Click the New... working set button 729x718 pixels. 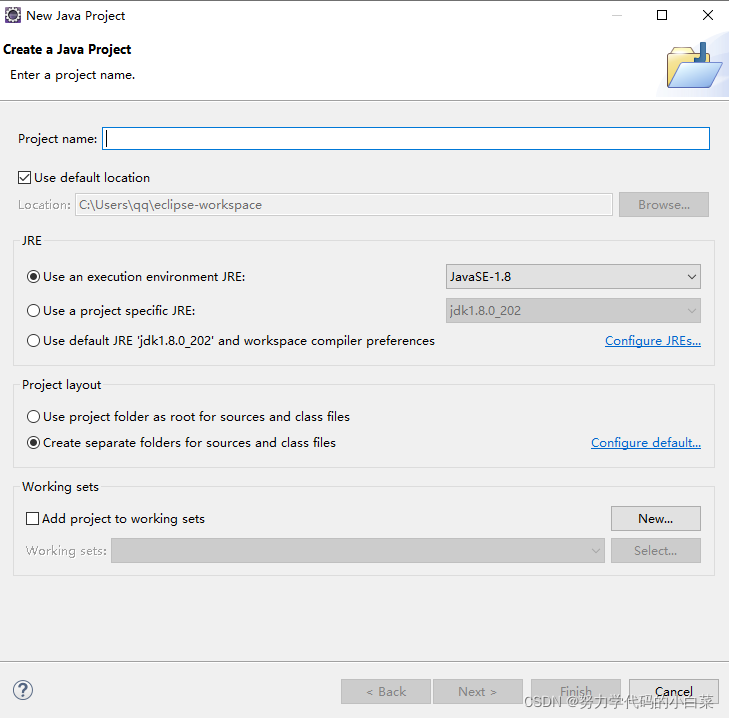(656, 519)
